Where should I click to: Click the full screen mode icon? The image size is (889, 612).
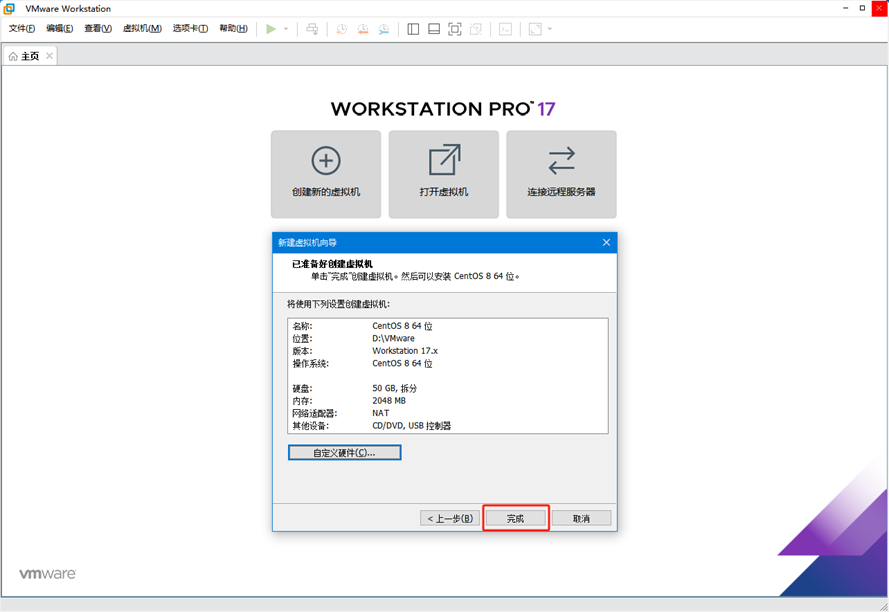tap(455, 29)
